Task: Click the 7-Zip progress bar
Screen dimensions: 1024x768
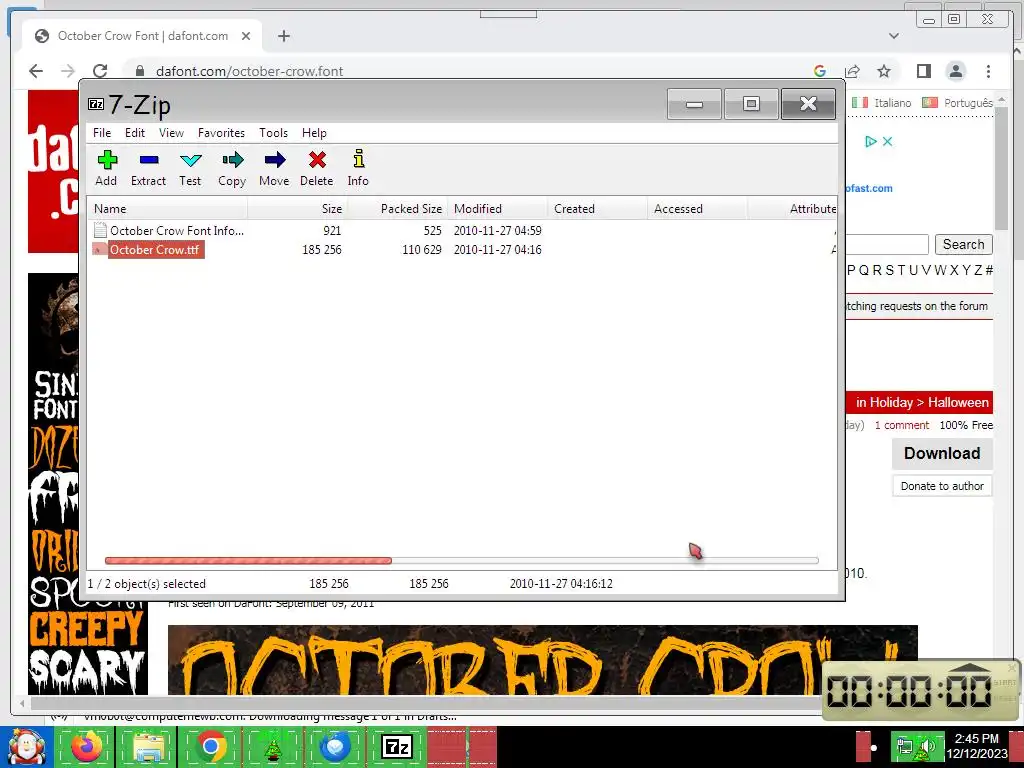Action: tap(462, 560)
